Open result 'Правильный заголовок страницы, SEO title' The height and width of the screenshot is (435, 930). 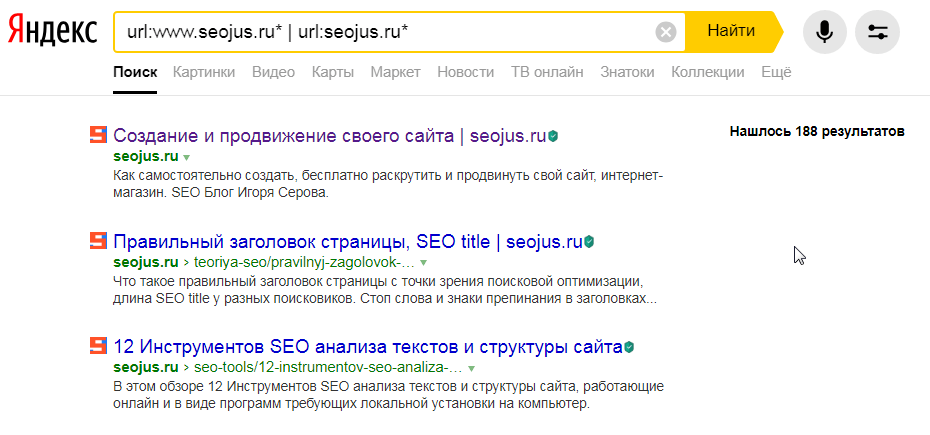pos(348,242)
